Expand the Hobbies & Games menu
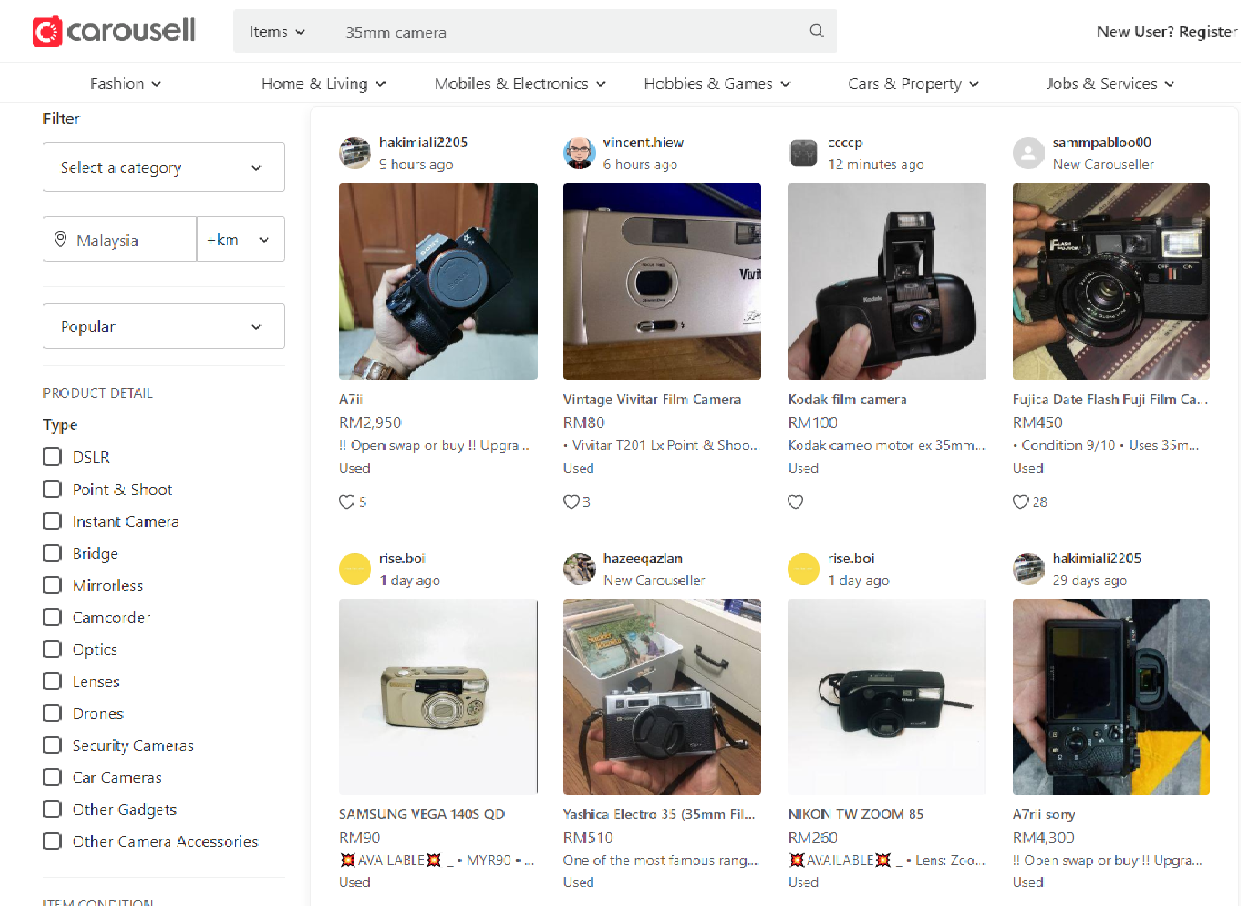The image size is (1241, 906). click(x=717, y=84)
